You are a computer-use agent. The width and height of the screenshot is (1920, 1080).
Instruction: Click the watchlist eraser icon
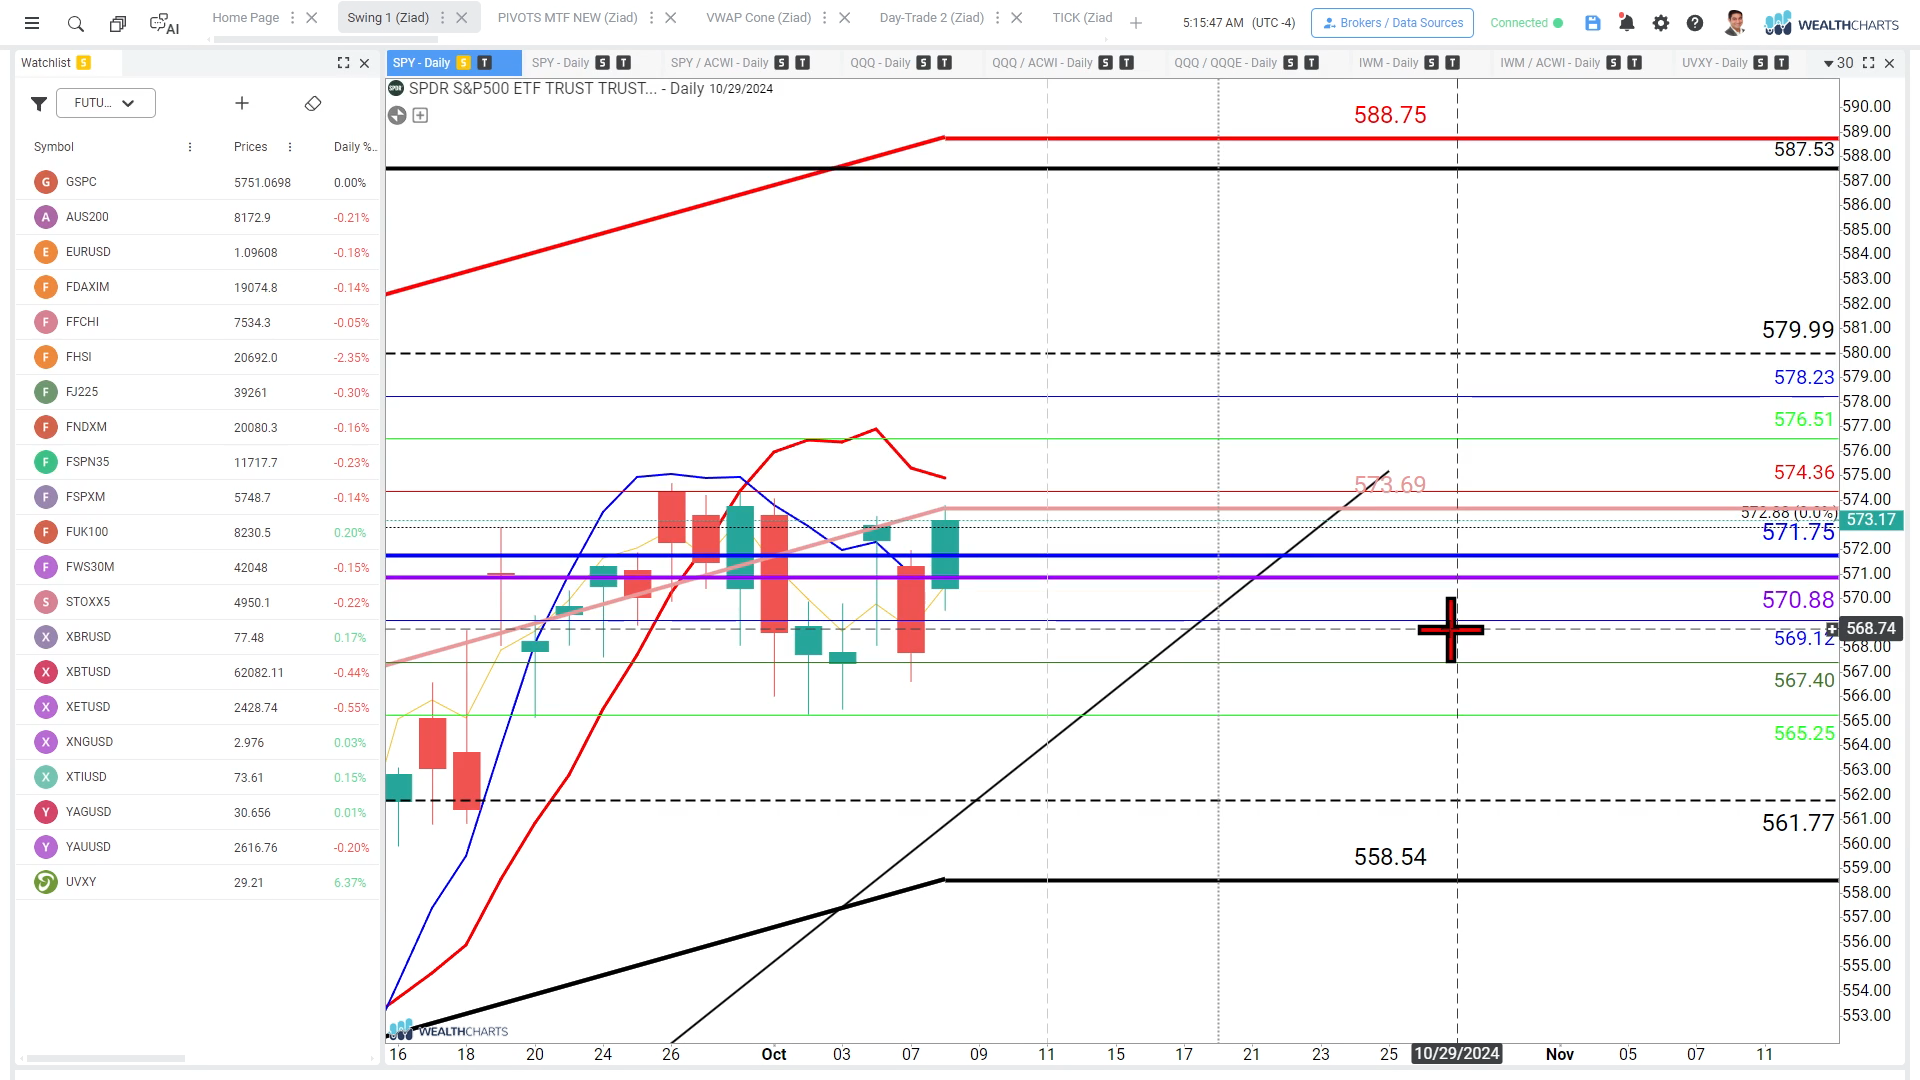tap(313, 103)
